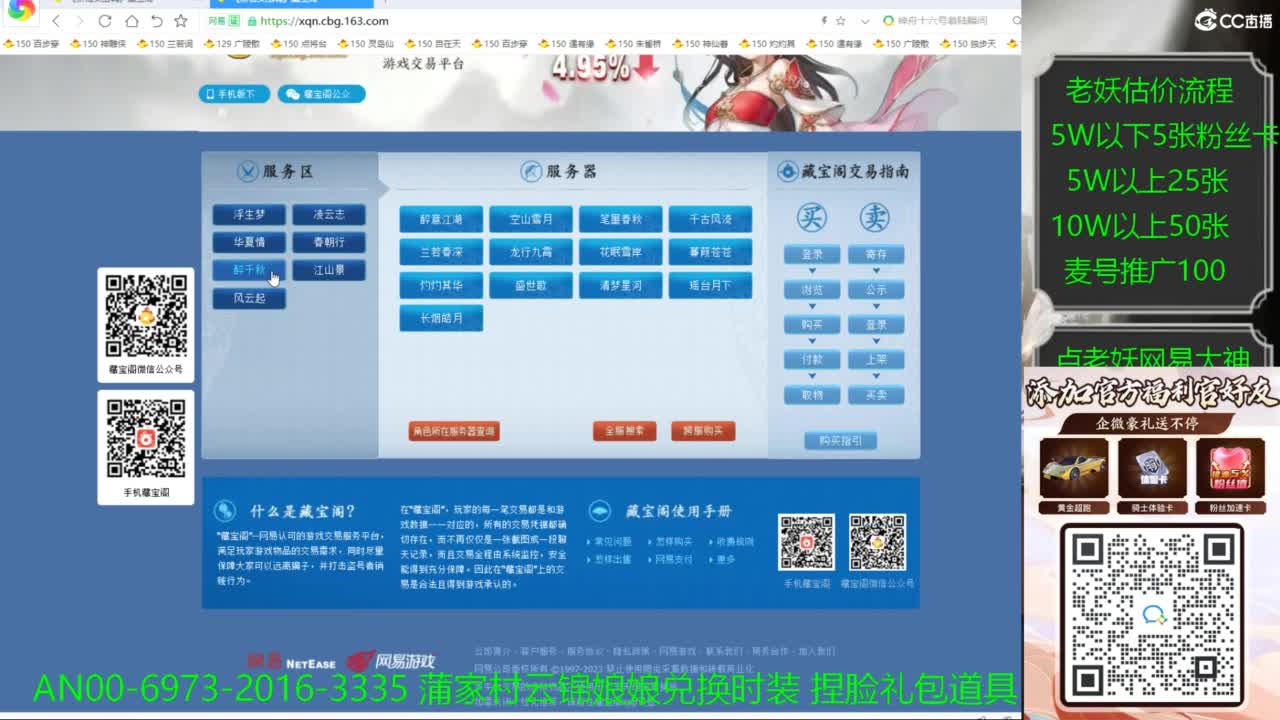This screenshot has width=1280, height=720.
Task: Click the '公示' step in the sell guide
Action: point(876,290)
